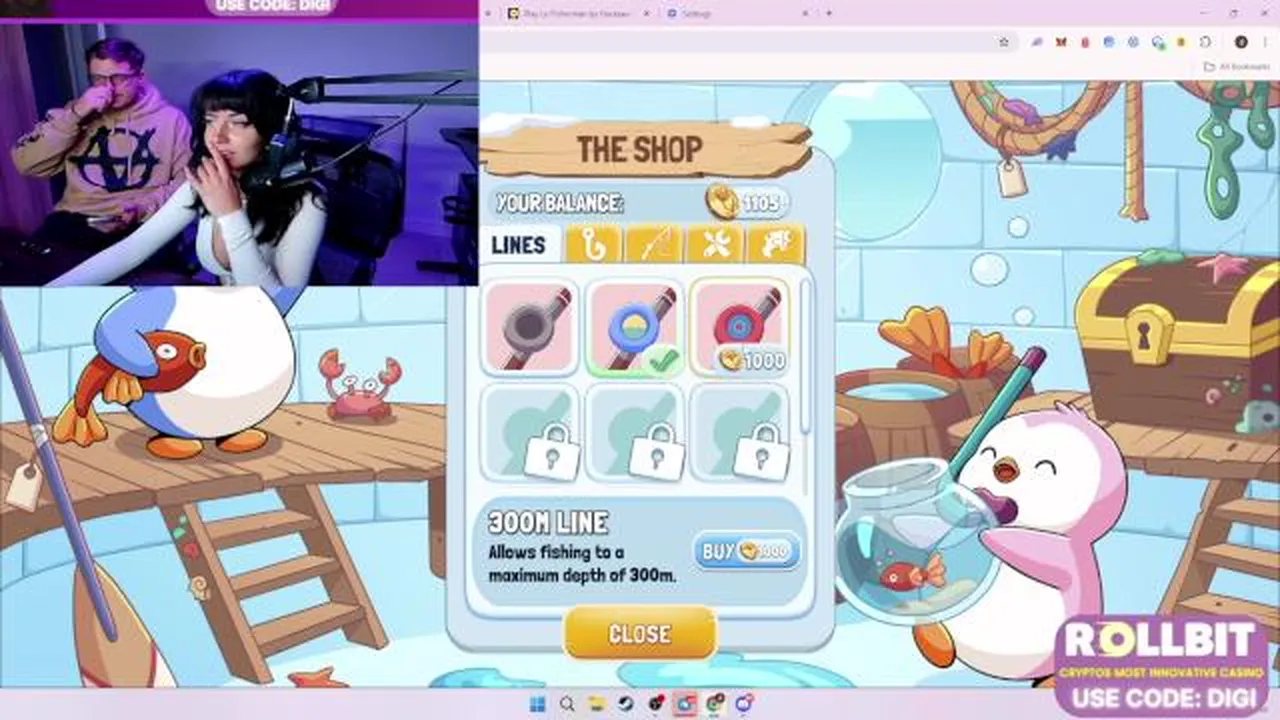Viewport: 1280px width, 720px height.
Task: Open the browser profile avatar
Action: [x=1241, y=42]
